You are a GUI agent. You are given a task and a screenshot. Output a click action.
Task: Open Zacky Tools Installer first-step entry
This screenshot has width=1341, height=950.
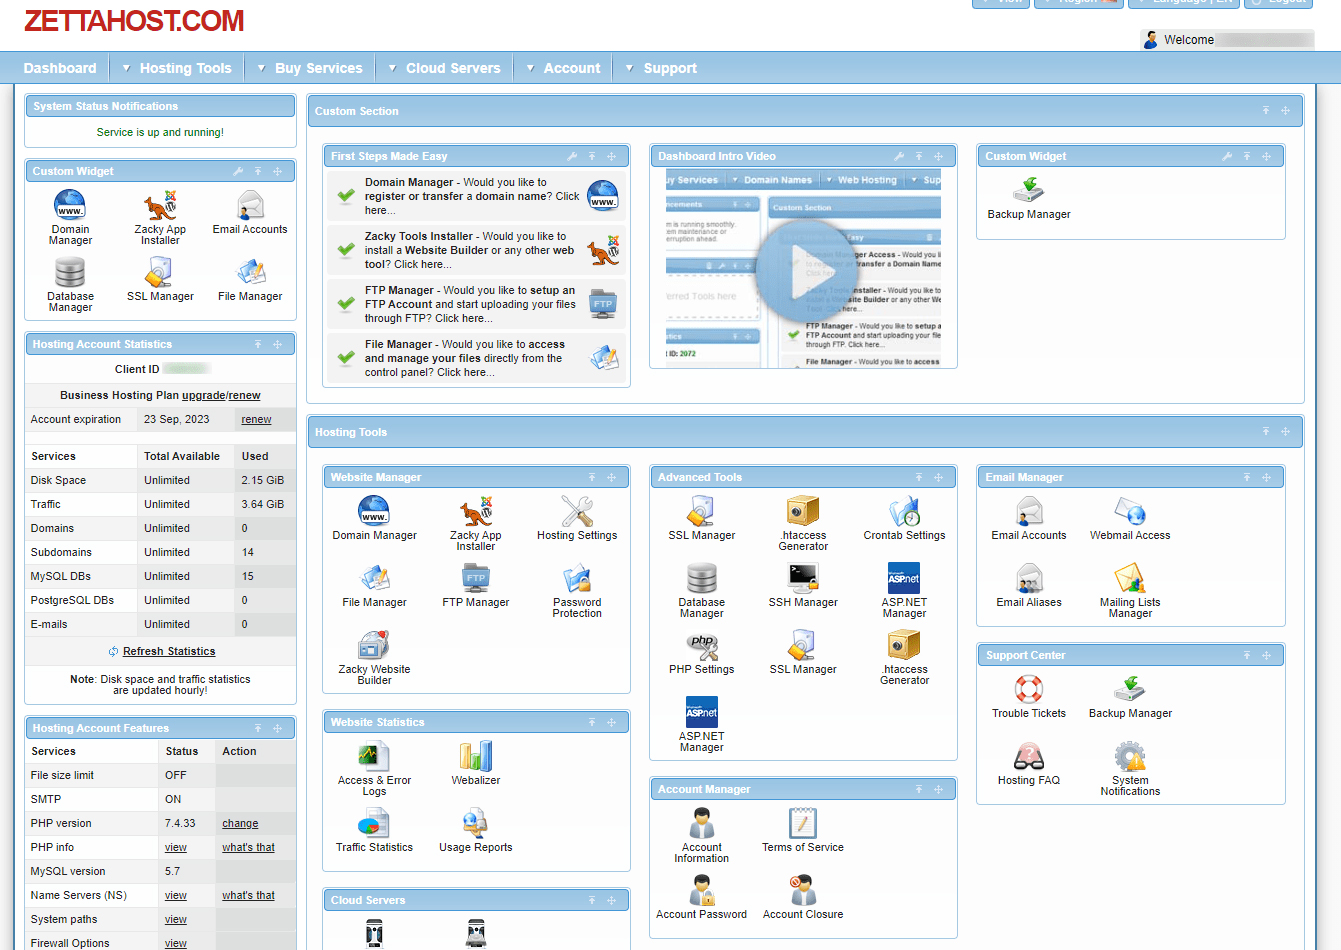point(476,250)
